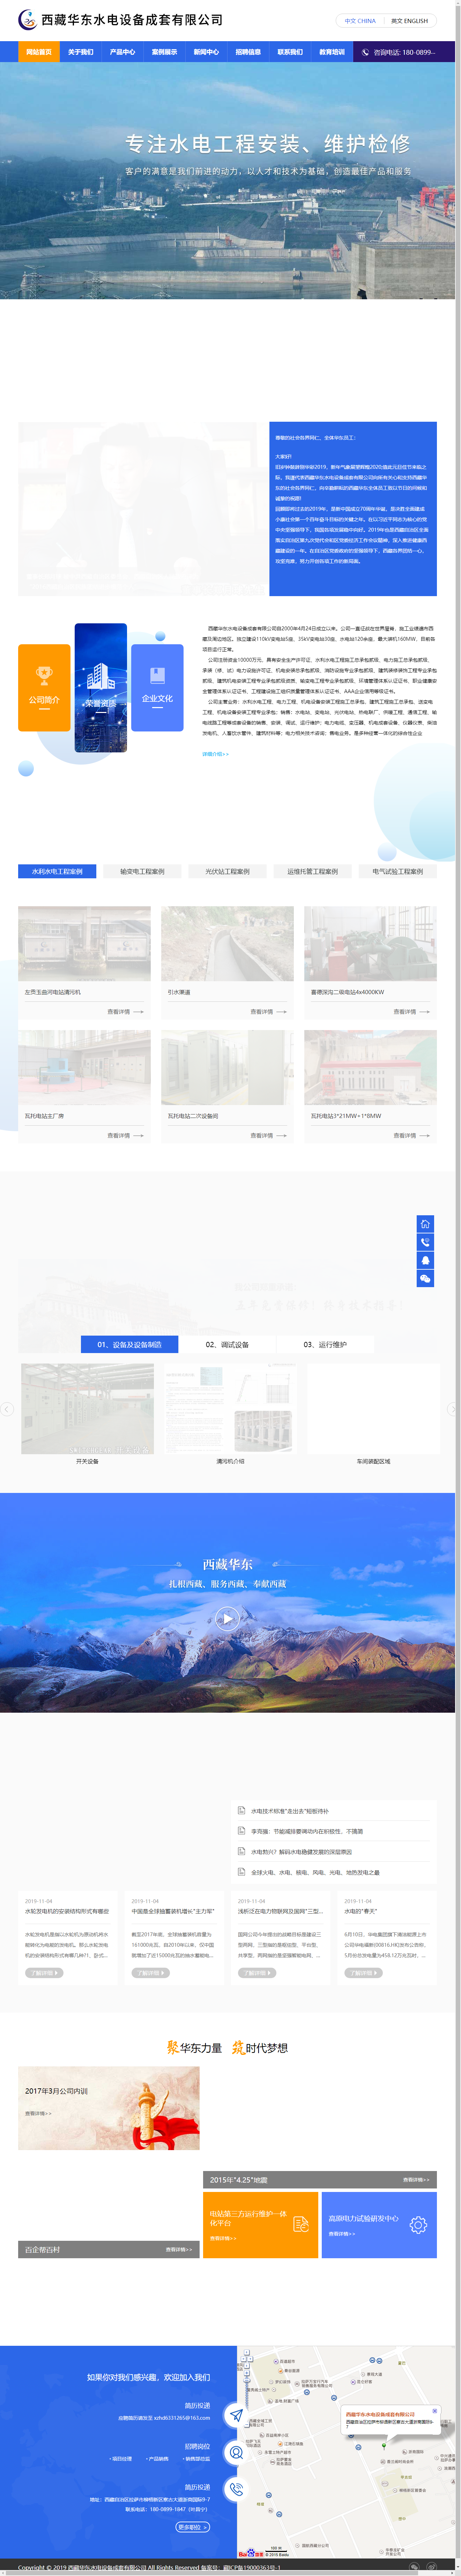
Task: Click person-search icon beside 招聘岗位
Action: [x=236, y=2452]
